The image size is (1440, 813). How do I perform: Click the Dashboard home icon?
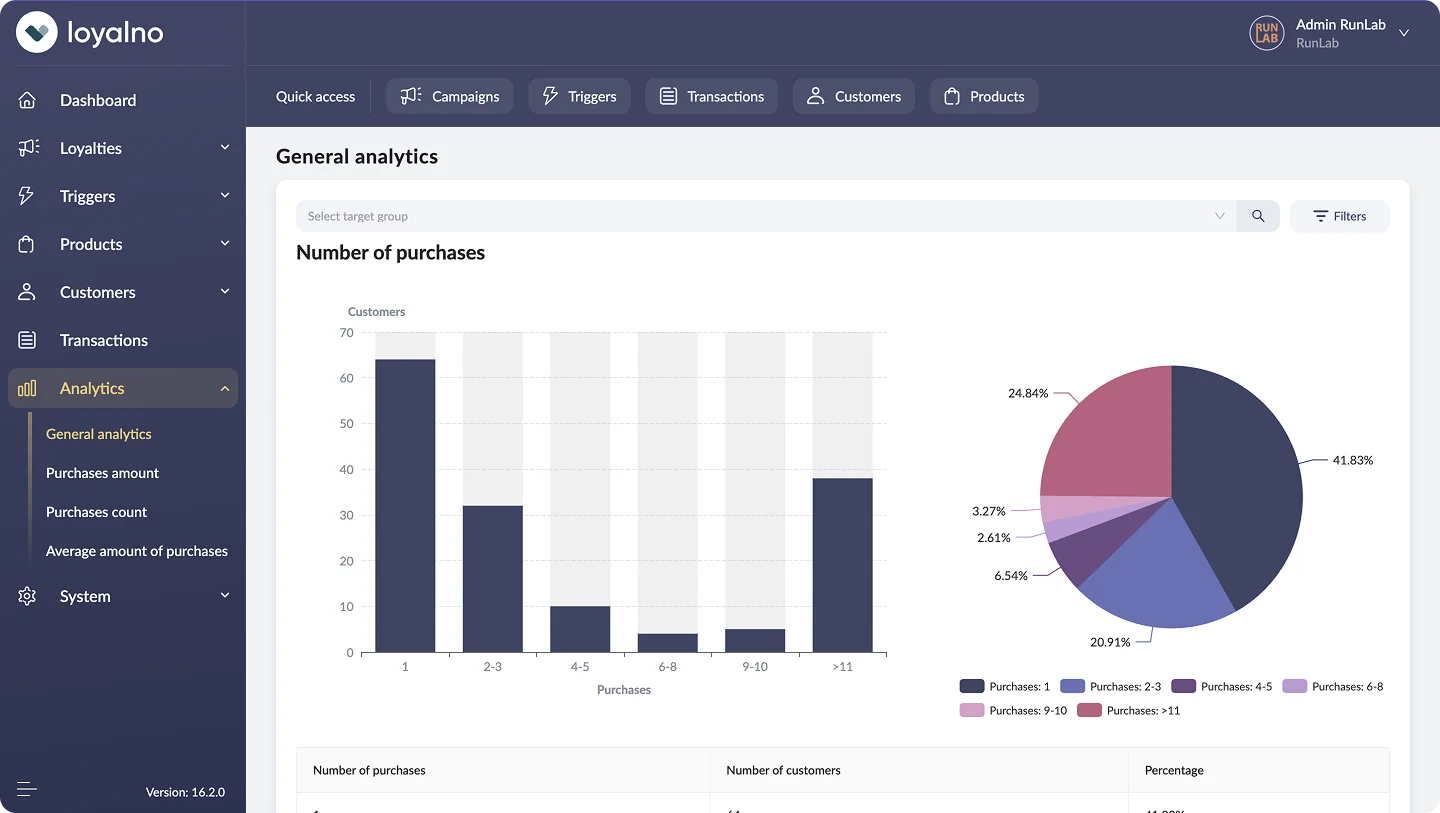(x=27, y=100)
